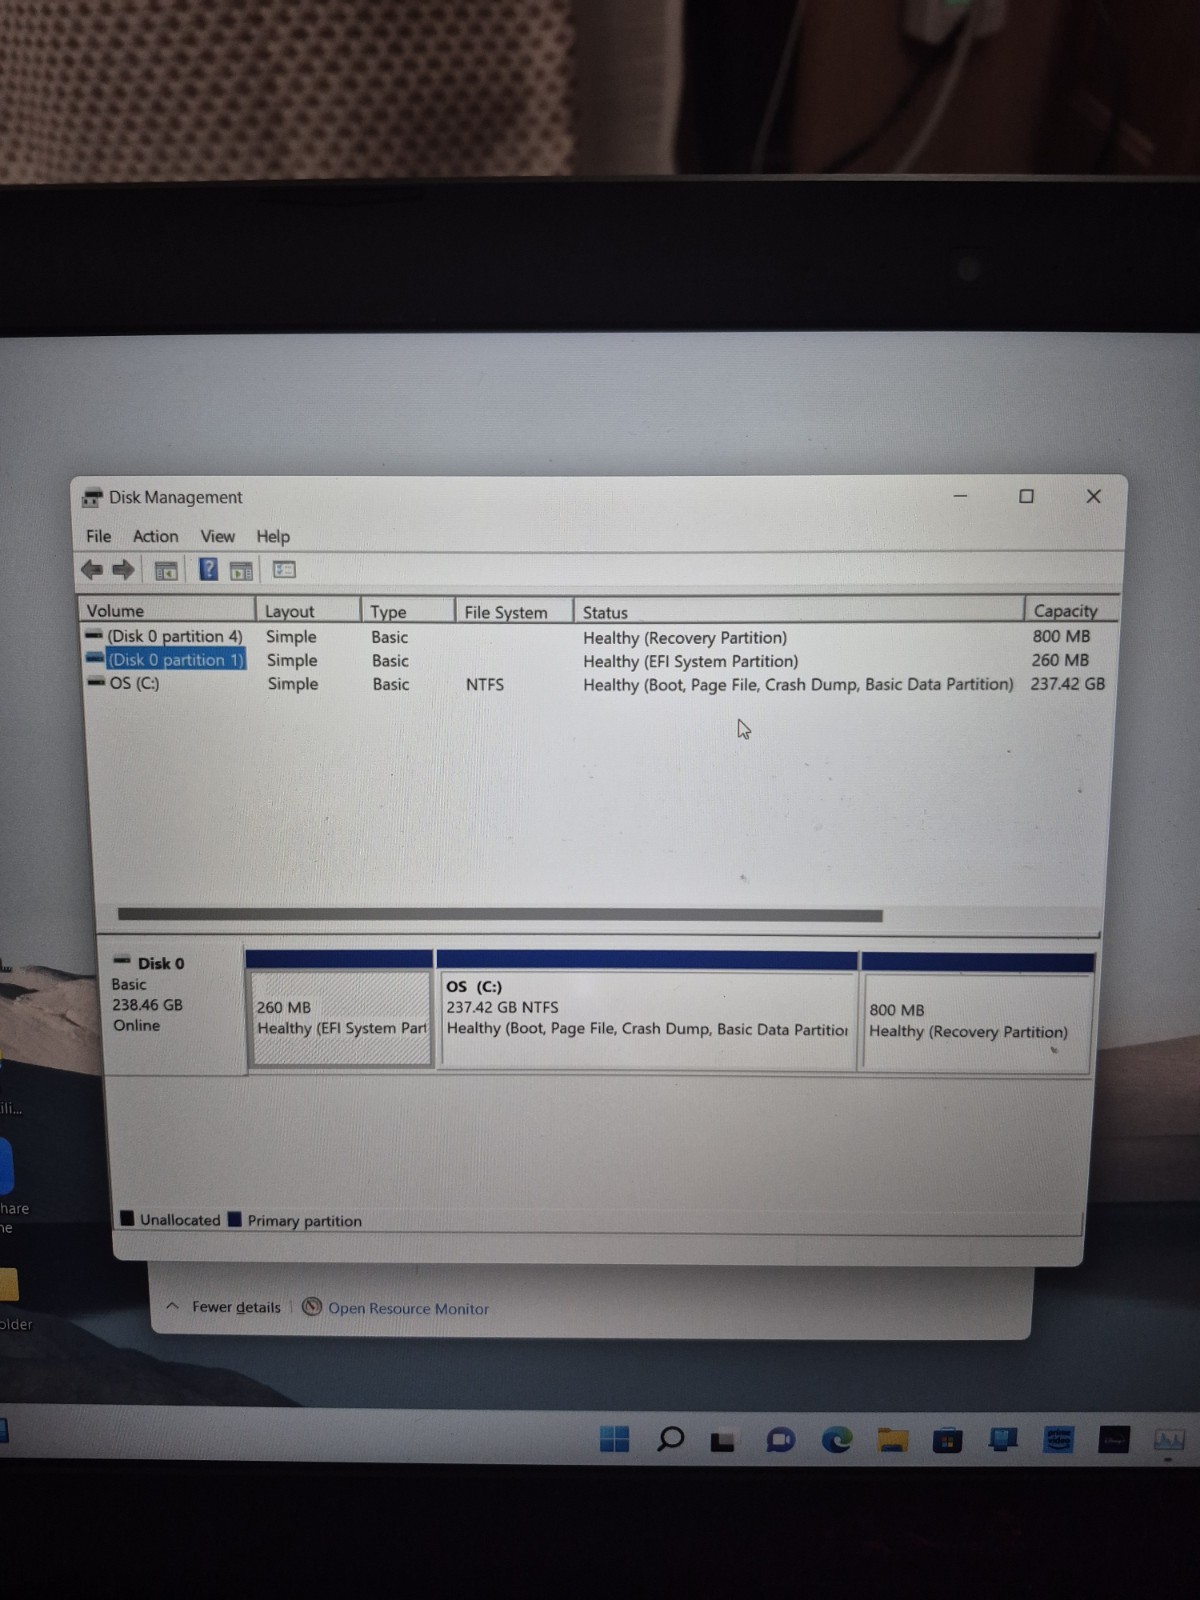Viewport: 1200px width, 1600px height.
Task: Open Task View on the taskbar
Action: pos(723,1441)
